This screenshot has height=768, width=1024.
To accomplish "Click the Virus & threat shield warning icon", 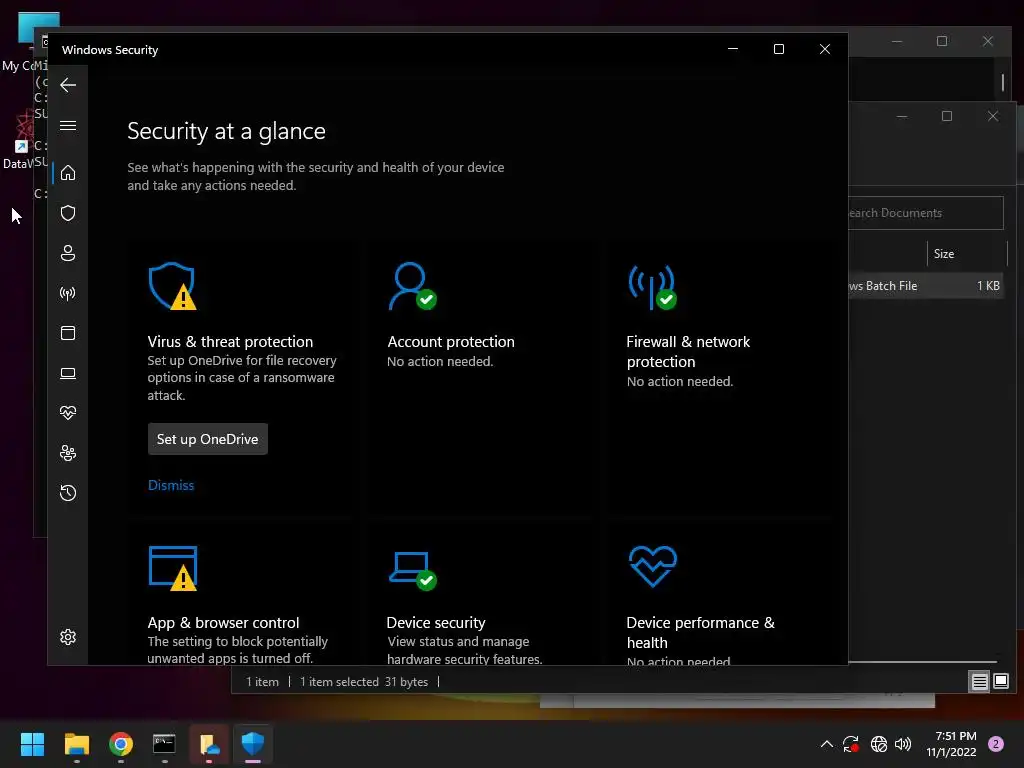I will click(x=172, y=286).
